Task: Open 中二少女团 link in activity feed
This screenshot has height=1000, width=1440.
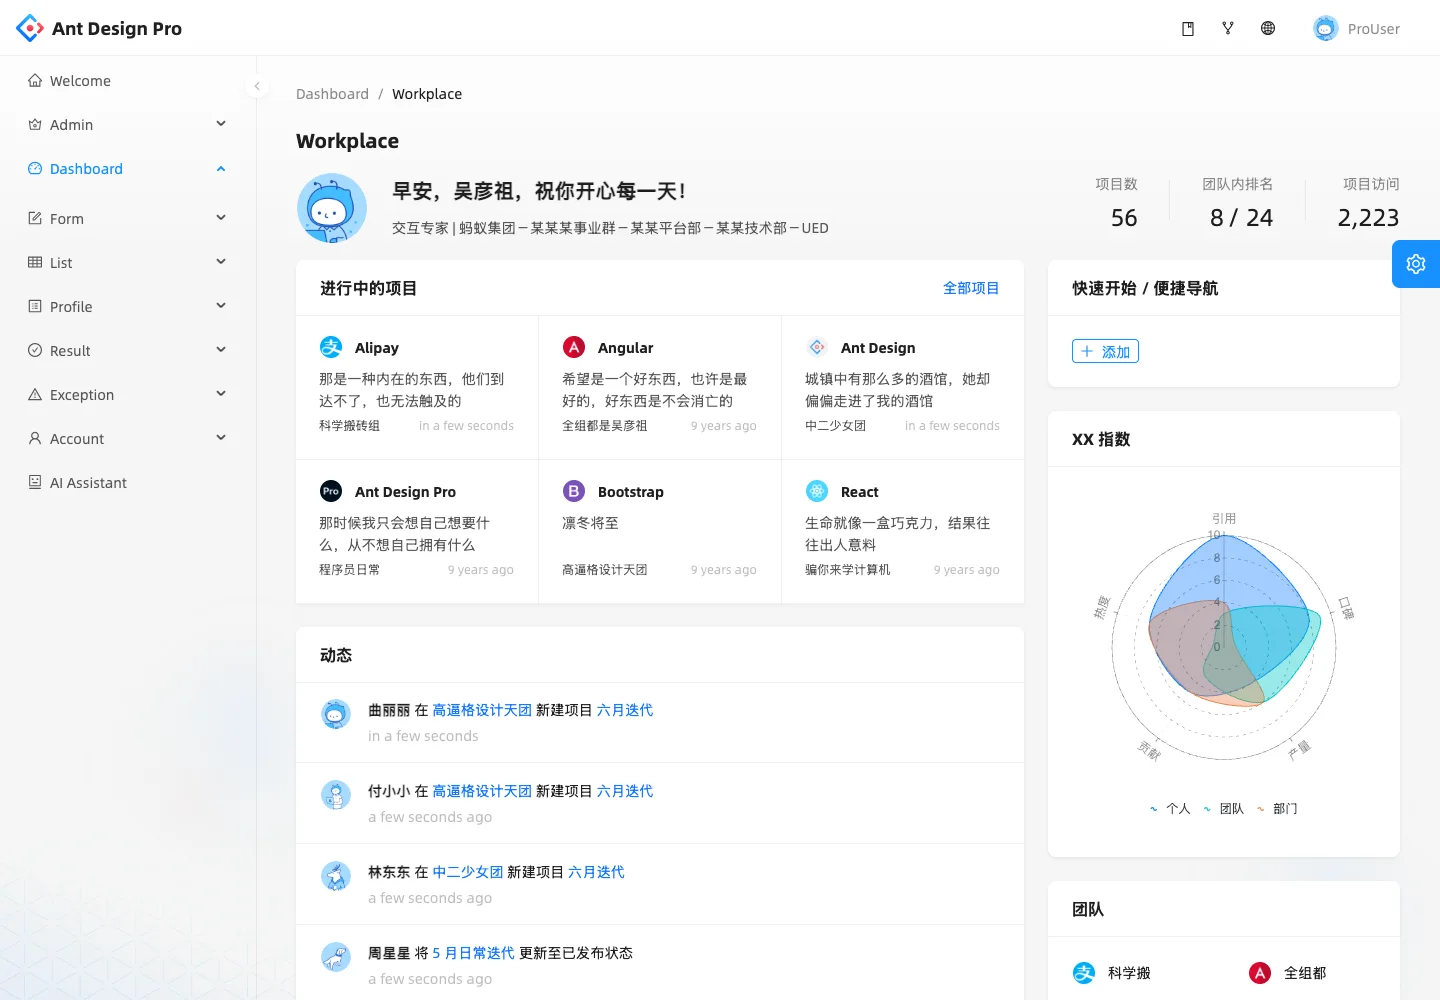Action: pos(467,872)
